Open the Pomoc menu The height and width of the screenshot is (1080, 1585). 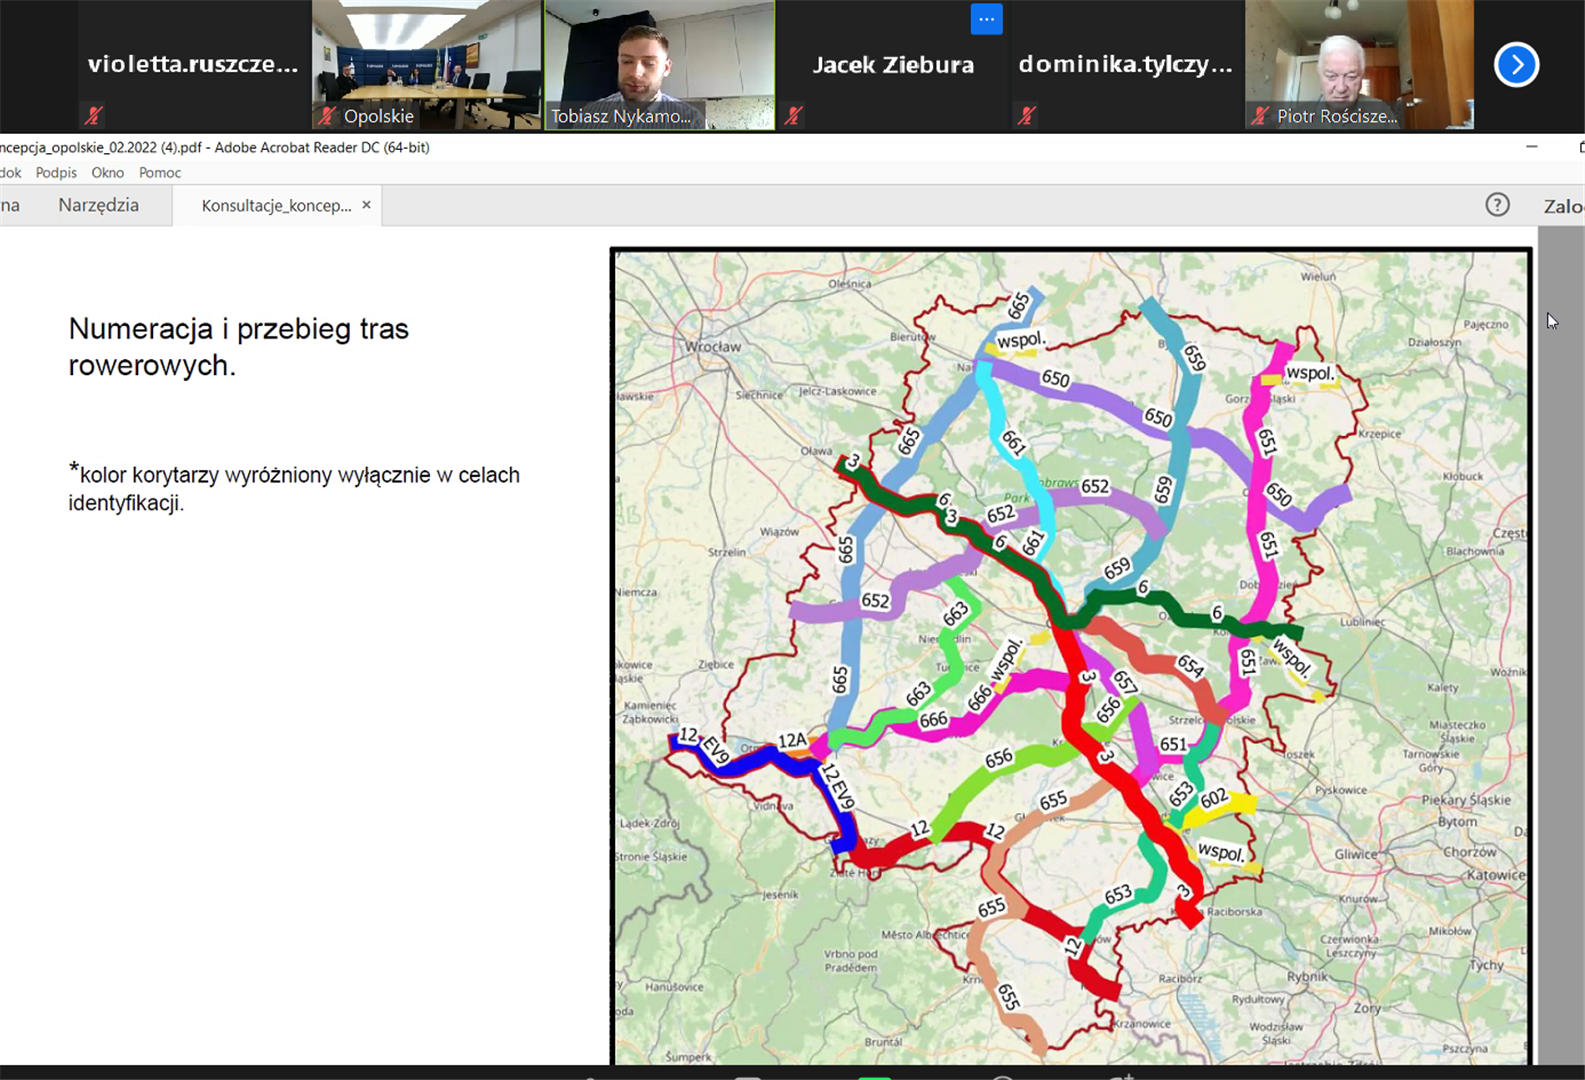click(x=160, y=173)
